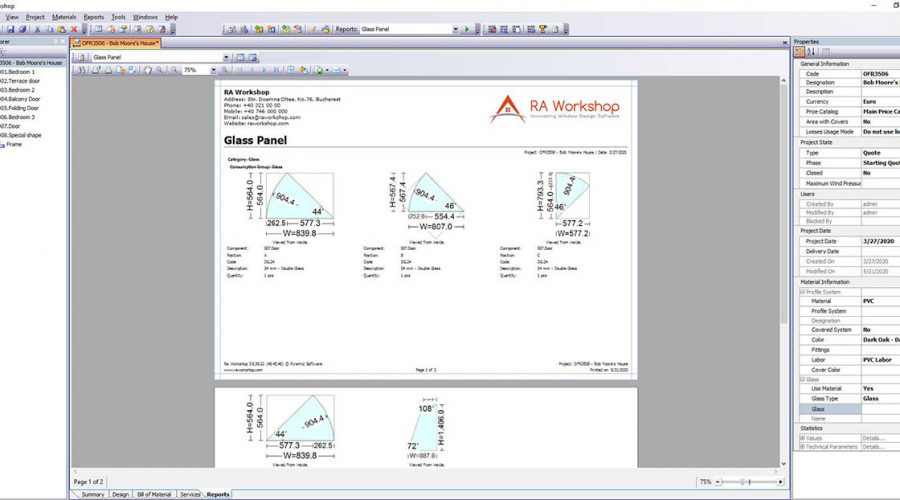Click the Glass Type property row
This screenshot has height=500, width=900.
[849, 398]
